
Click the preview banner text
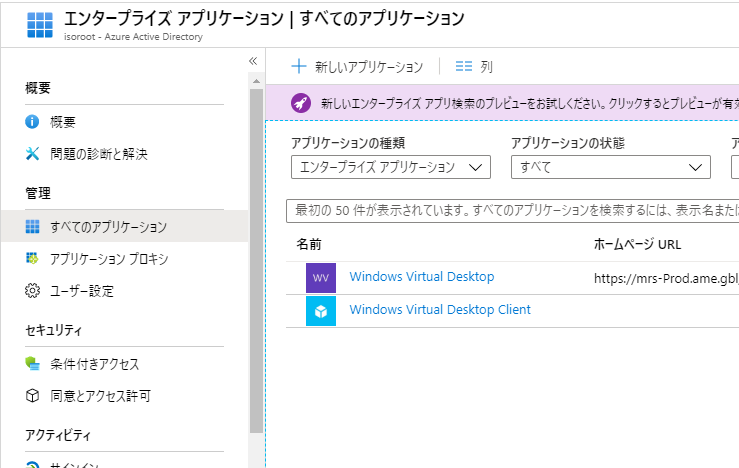[x=530, y=103]
